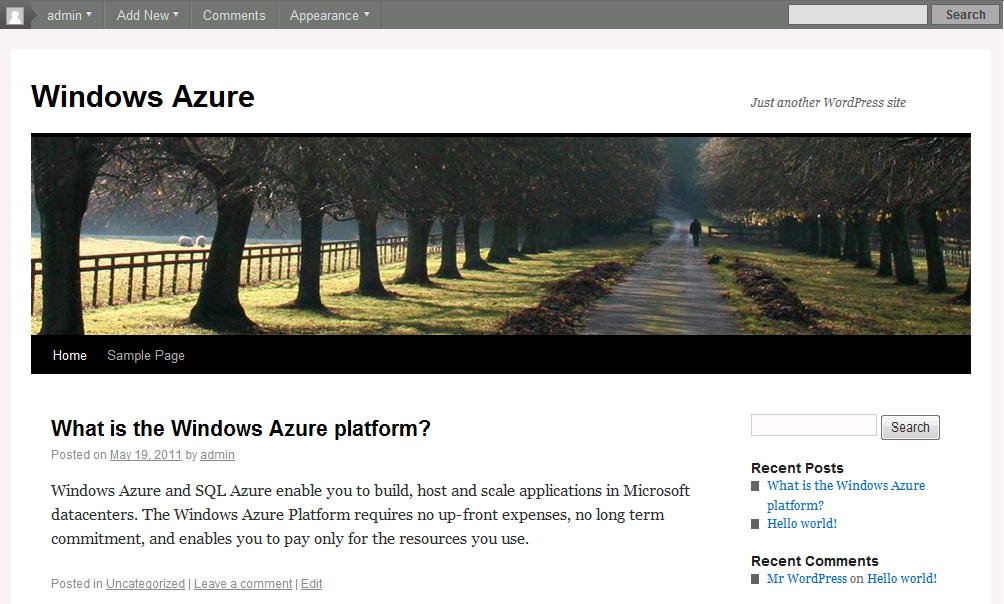Viewport: 1004px width, 604px height.
Task: Open recent post 'What is the Windows Azure platform?'
Action: coord(846,495)
